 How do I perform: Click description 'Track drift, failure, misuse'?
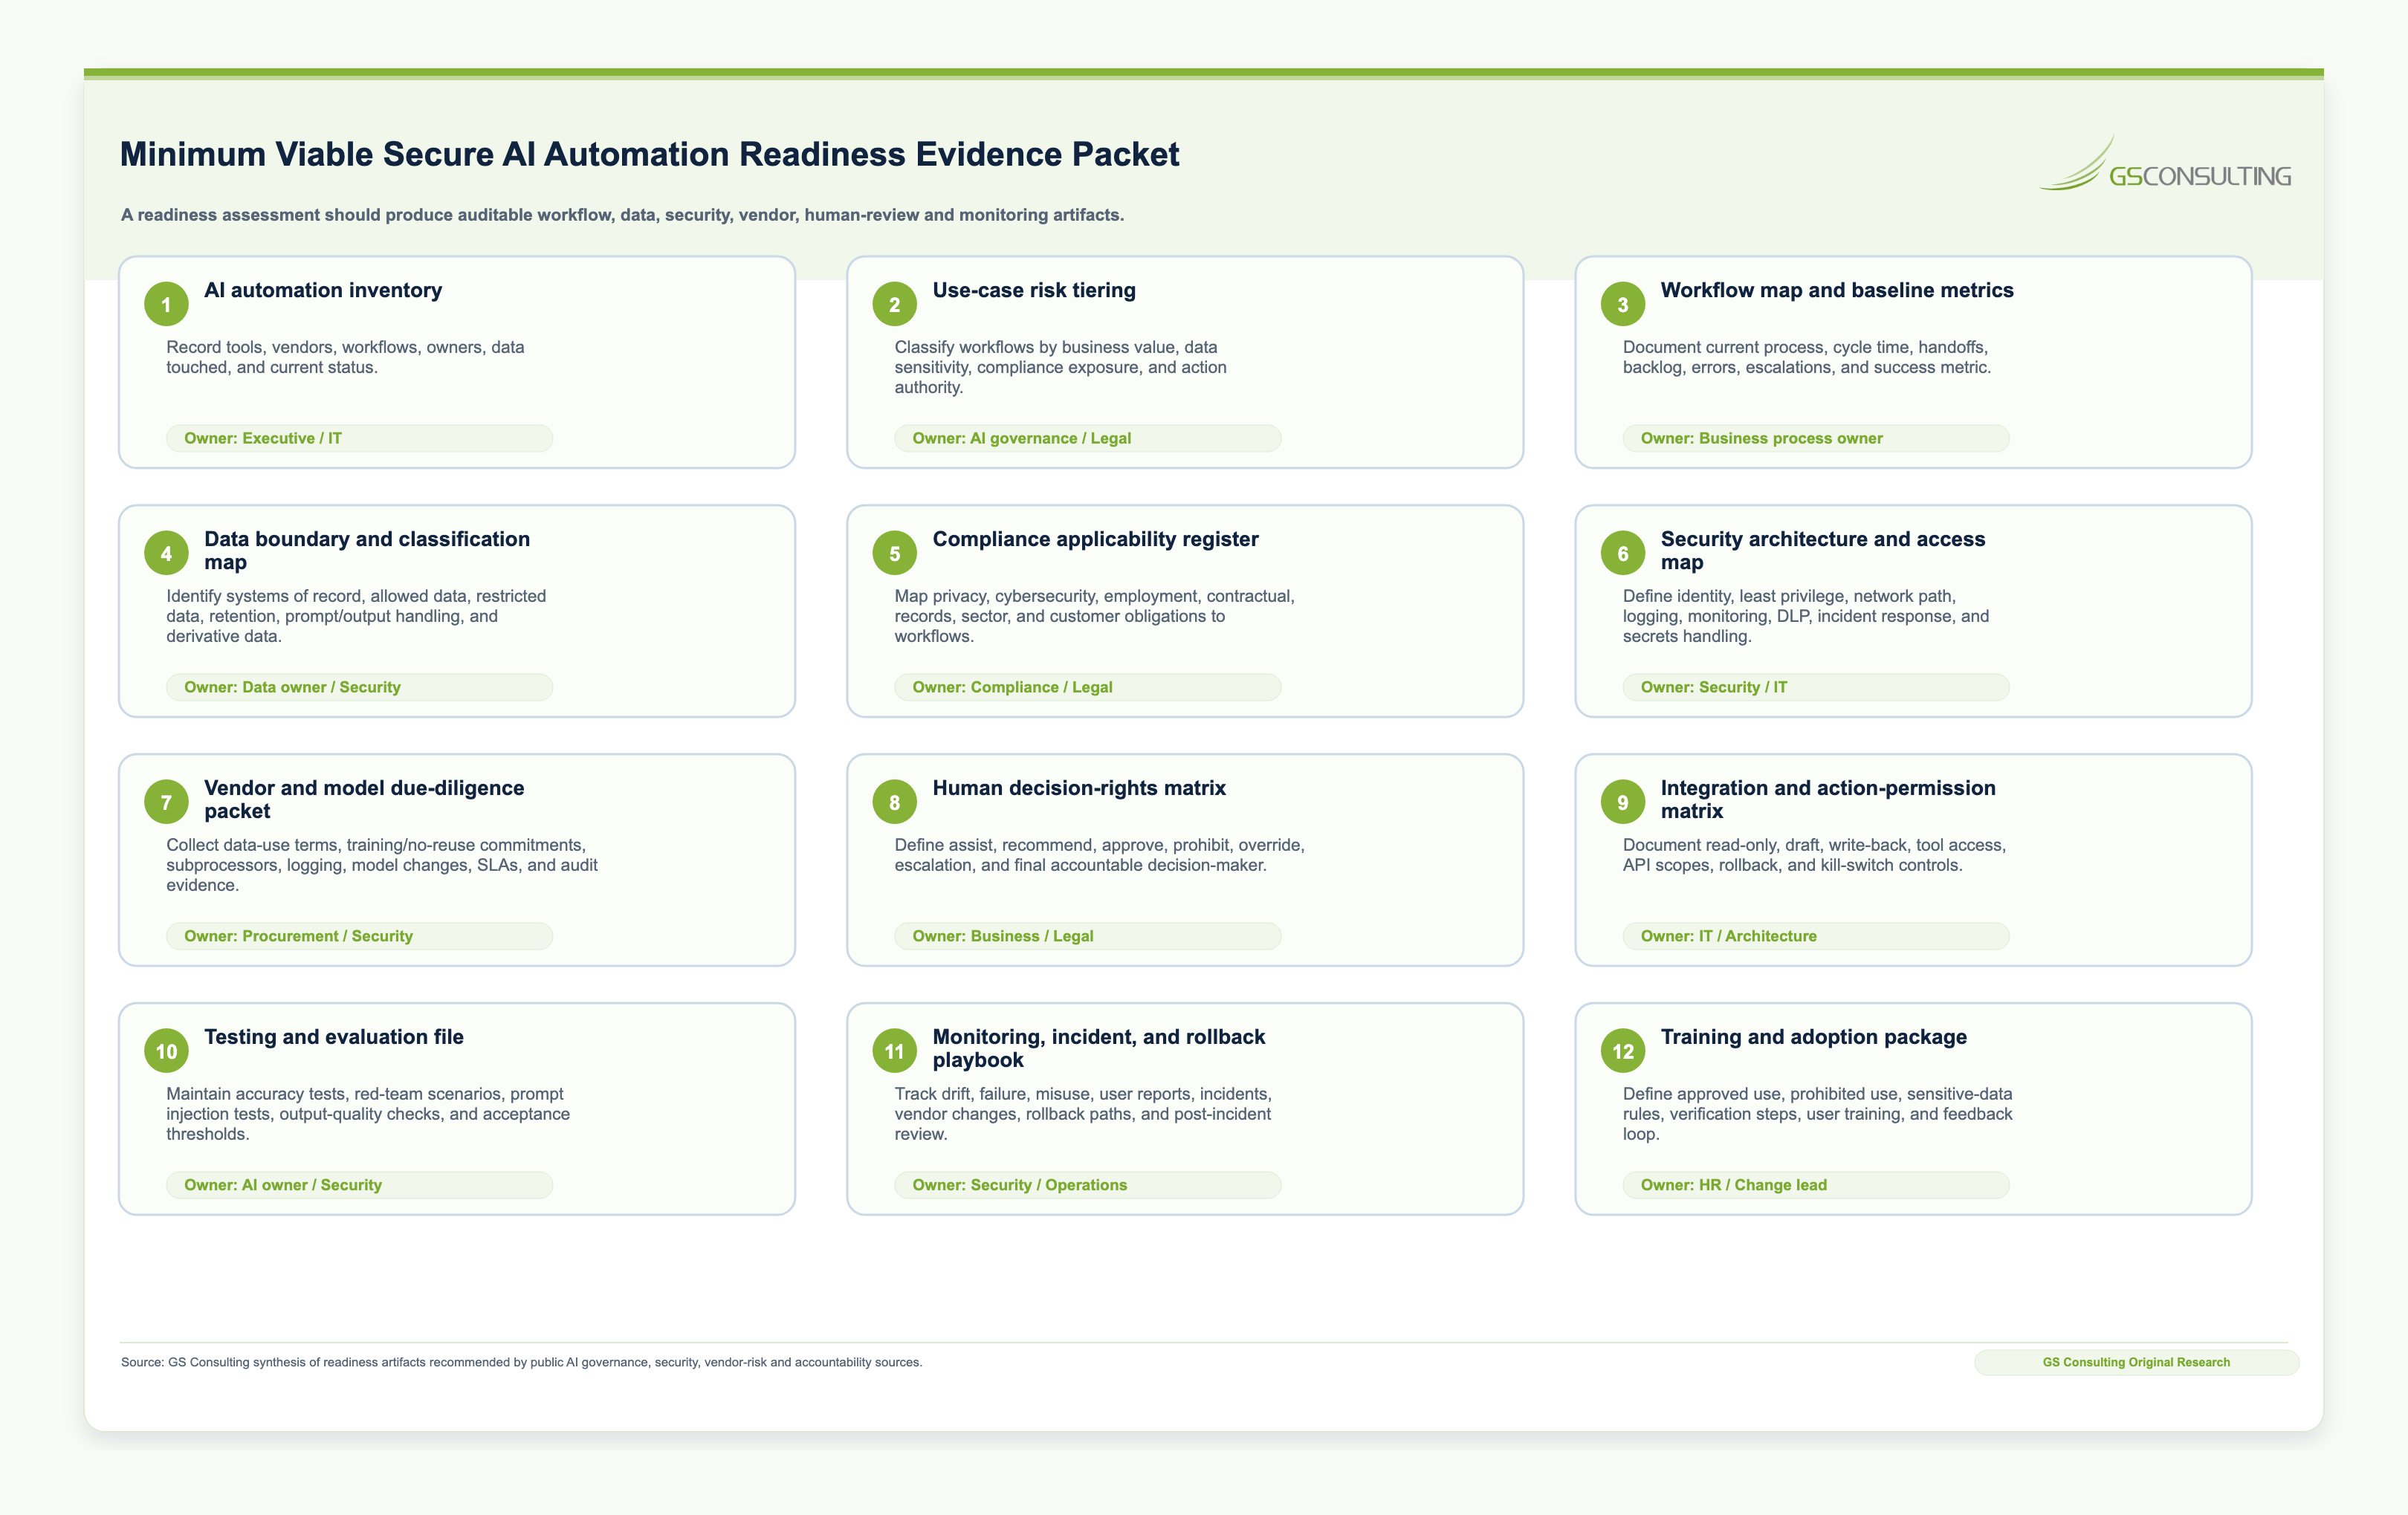1083,1114
